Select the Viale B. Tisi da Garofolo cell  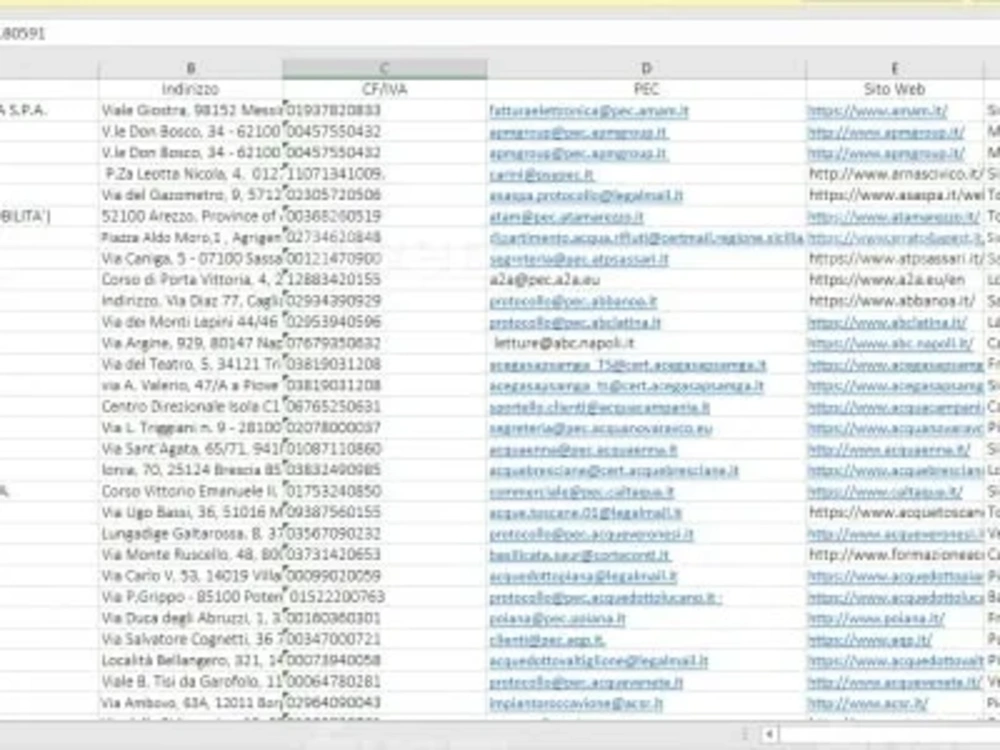coord(191,681)
